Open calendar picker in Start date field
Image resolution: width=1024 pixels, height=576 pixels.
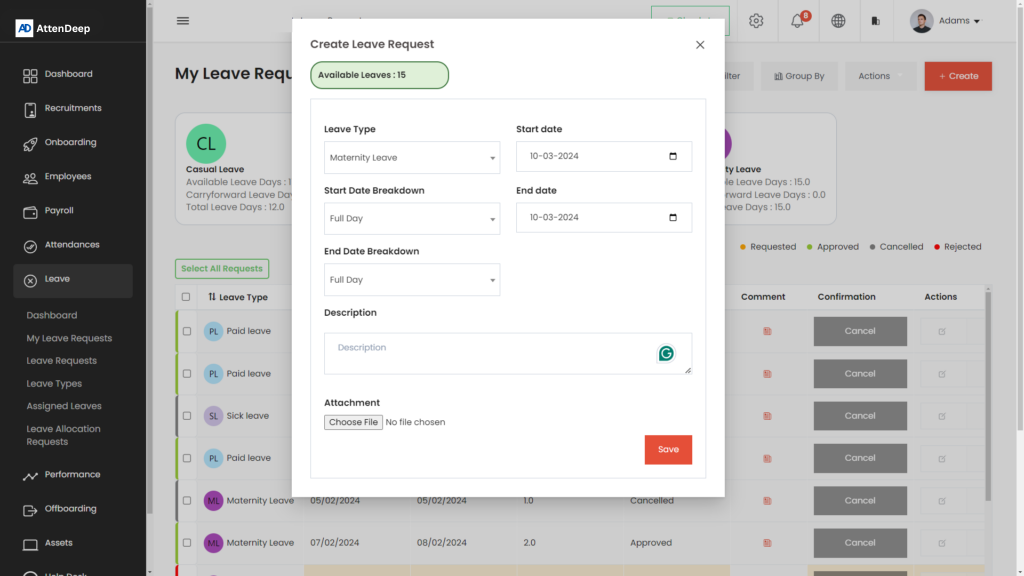pyautogui.click(x=673, y=156)
